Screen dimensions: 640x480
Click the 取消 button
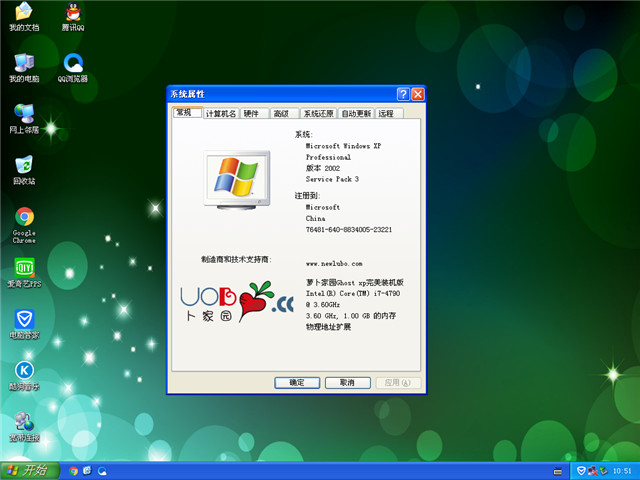coord(348,383)
